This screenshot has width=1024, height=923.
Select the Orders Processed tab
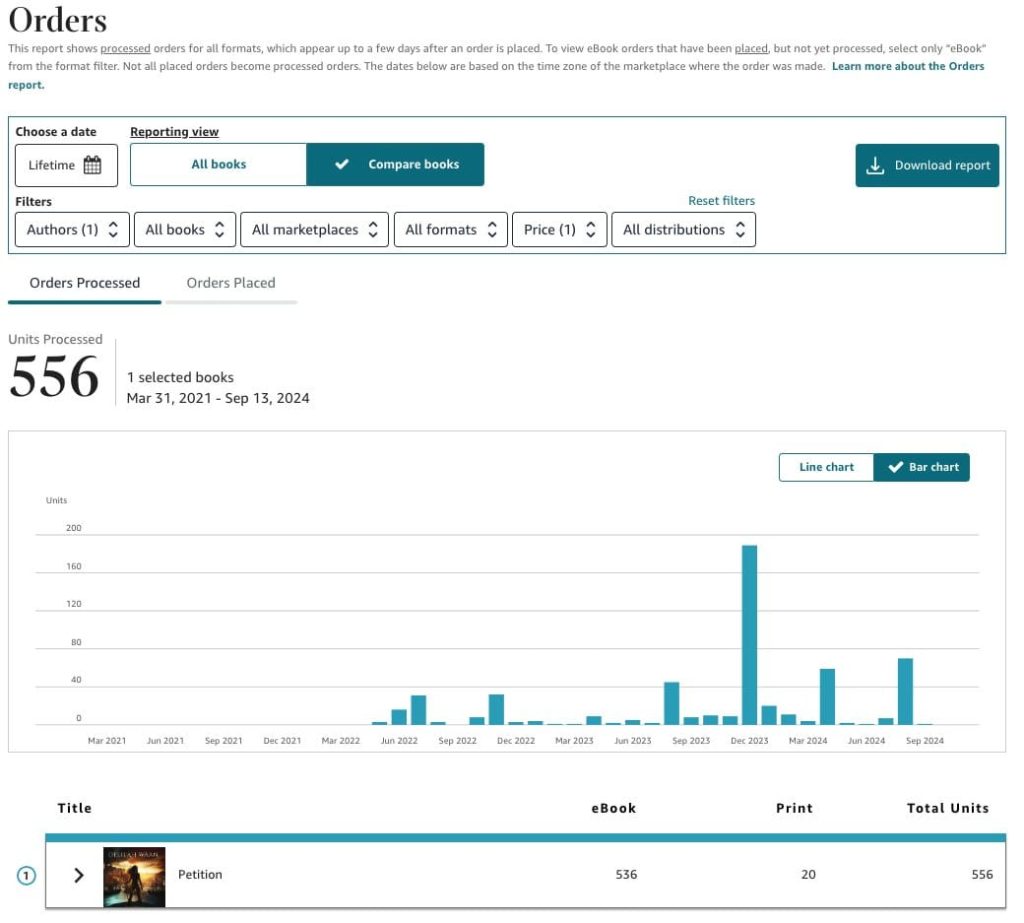(x=83, y=283)
